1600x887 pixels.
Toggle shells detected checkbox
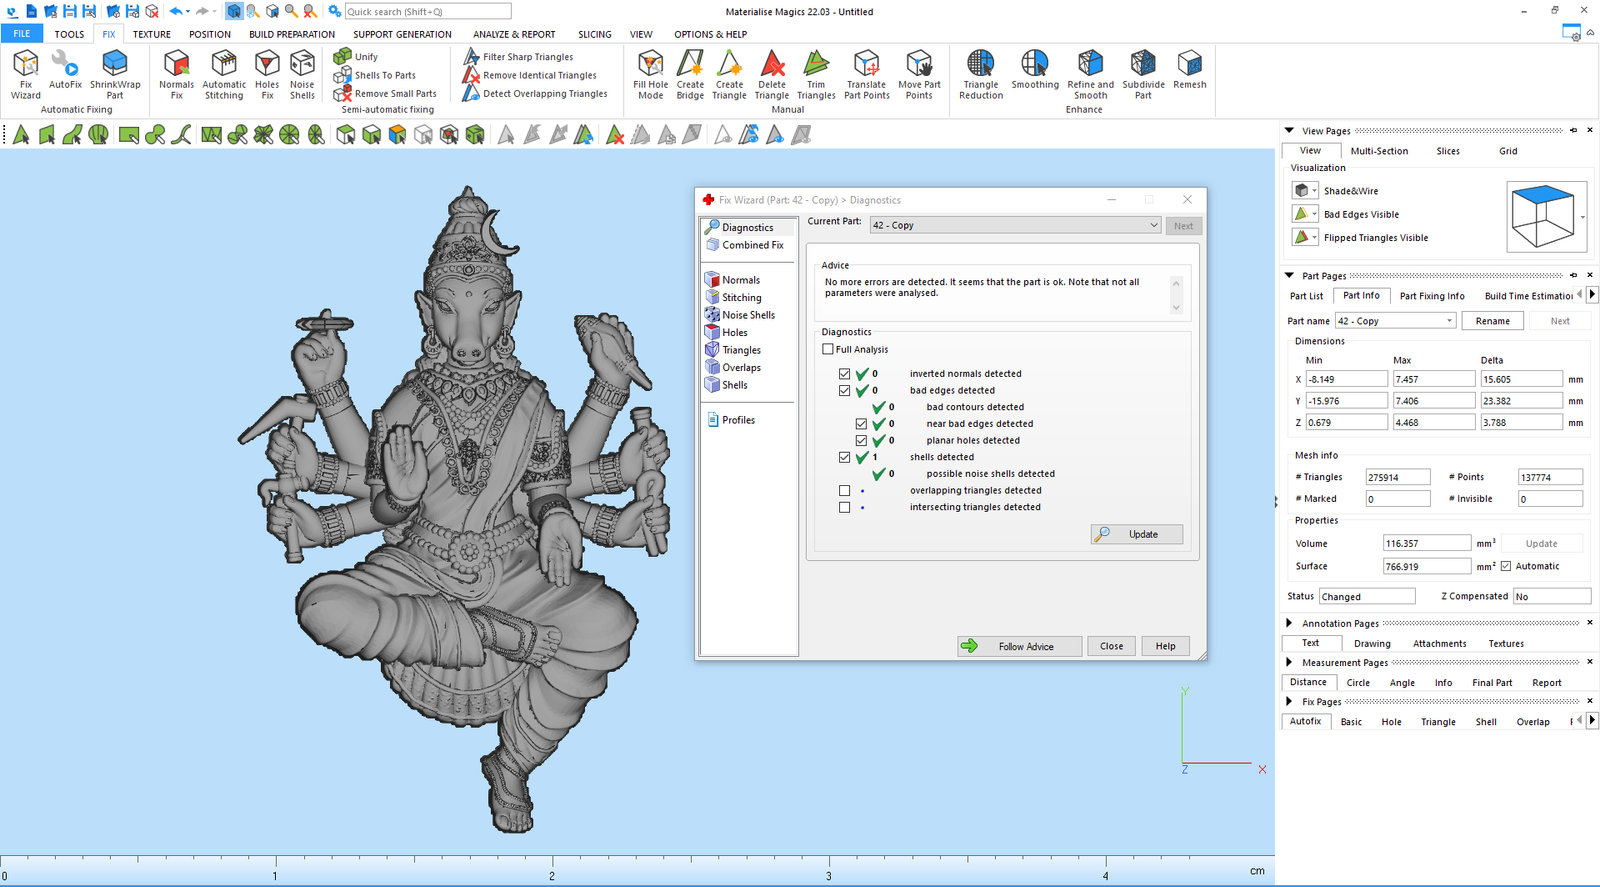pos(844,457)
